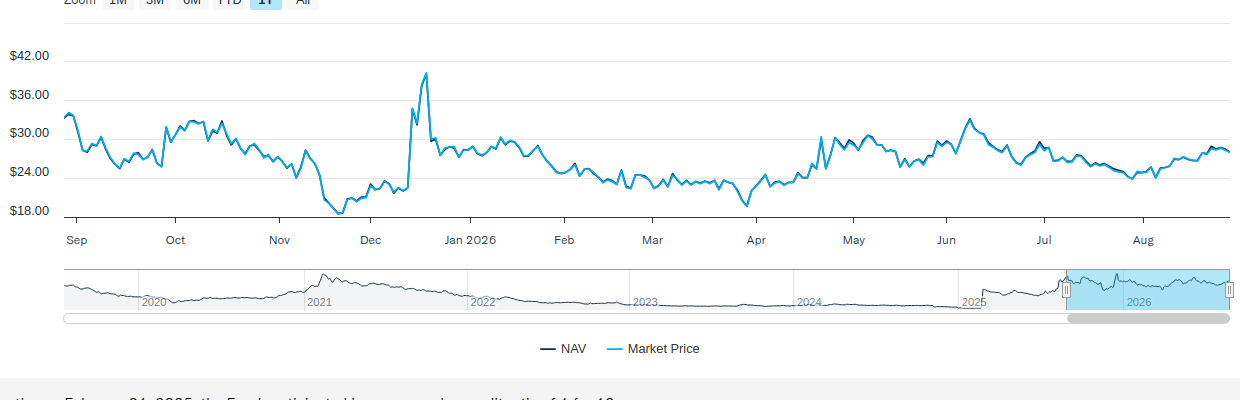Click the 2022 label in the navigator
Viewport: 1240px width, 400px height.
(483, 302)
